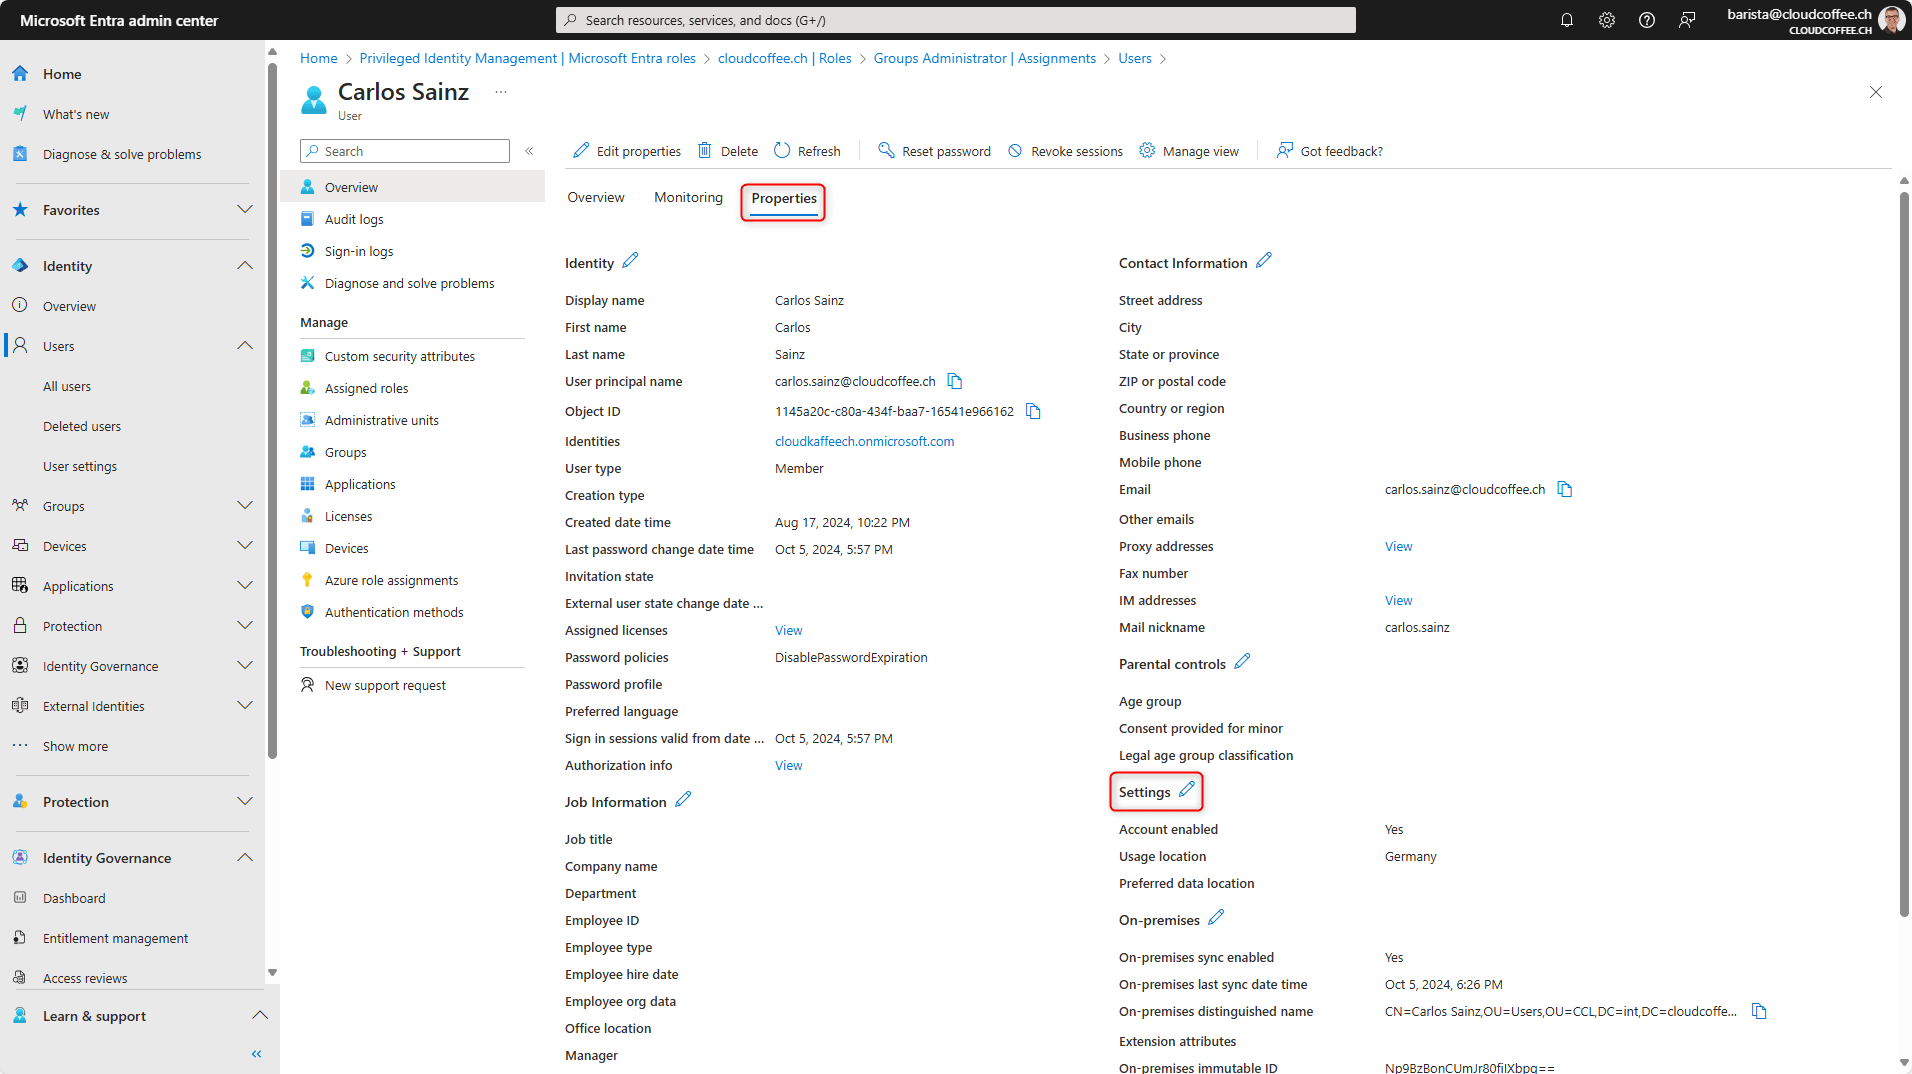Open the notifications bell

click(x=1566, y=19)
